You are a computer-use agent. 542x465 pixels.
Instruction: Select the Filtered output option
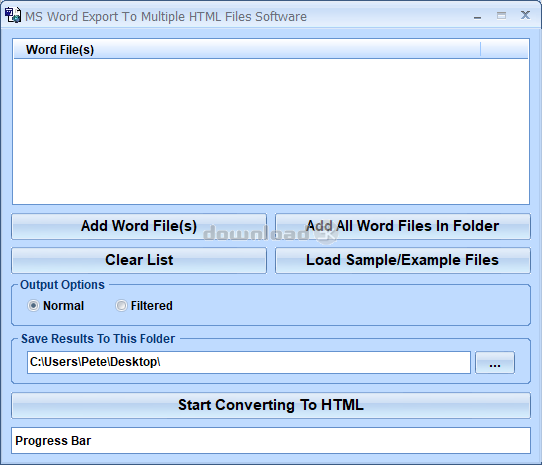pyautogui.click(x=121, y=306)
